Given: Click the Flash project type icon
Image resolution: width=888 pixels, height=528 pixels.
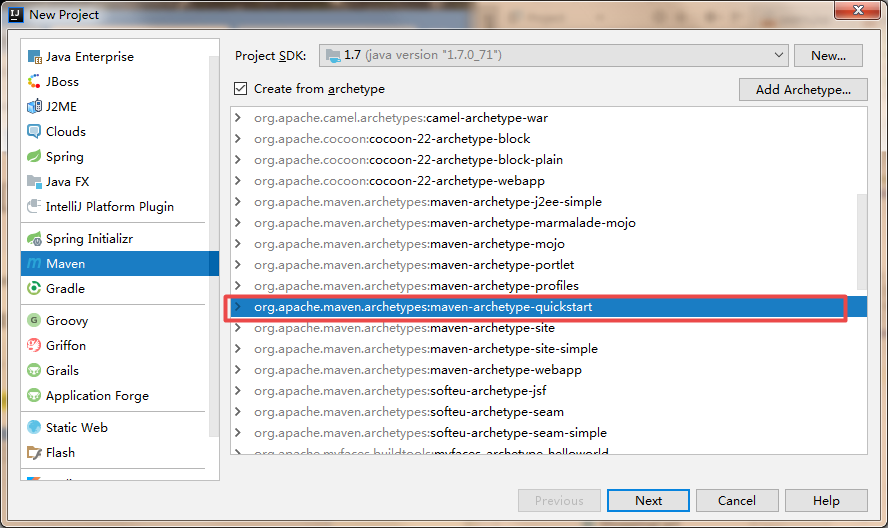Looking at the screenshot, I should [35, 452].
